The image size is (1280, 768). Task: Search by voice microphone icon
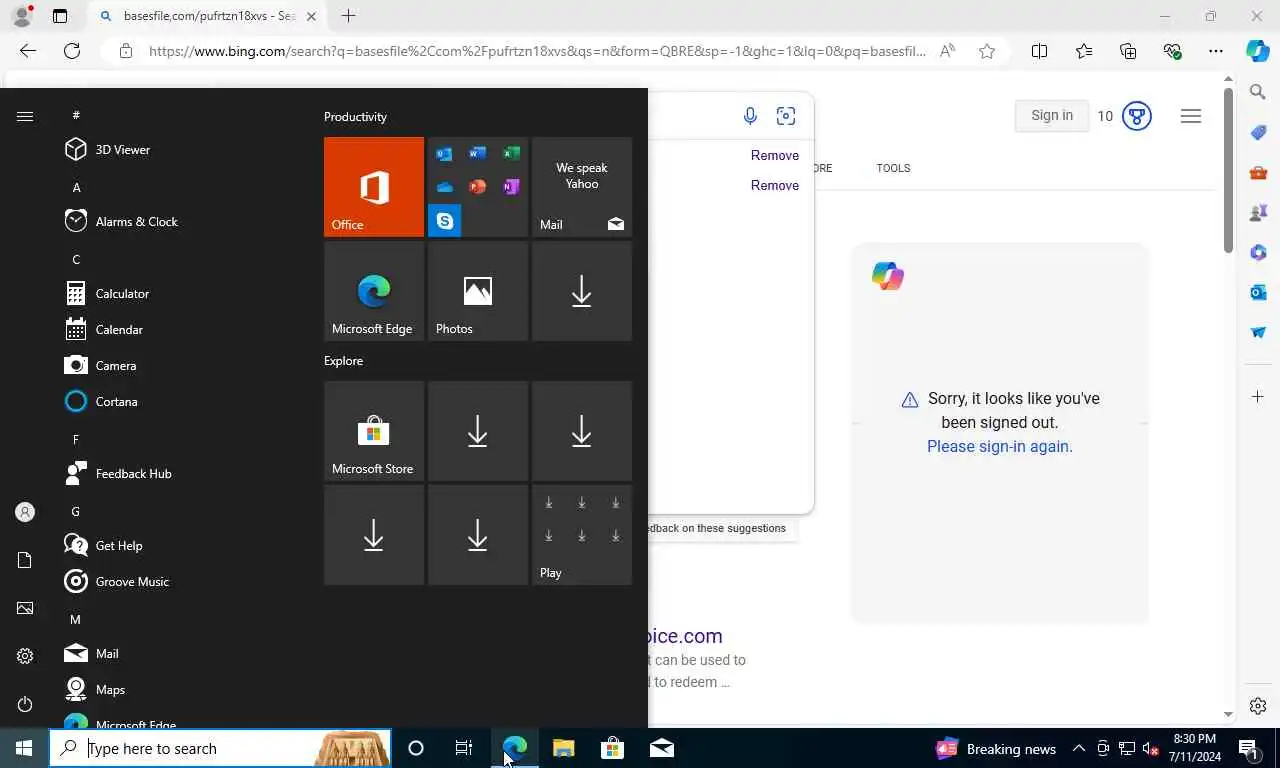[750, 116]
